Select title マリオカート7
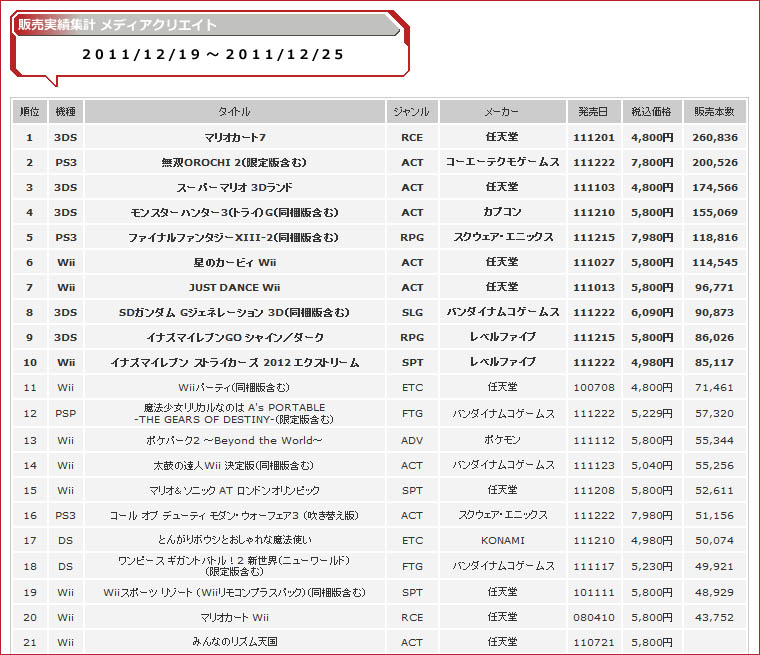The image size is (760, 655). (x=235, y=138)
